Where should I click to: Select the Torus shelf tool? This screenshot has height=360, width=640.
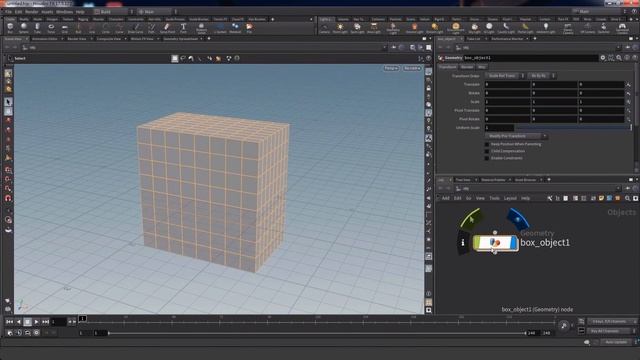pyautogui.click(x=51, y=28)
